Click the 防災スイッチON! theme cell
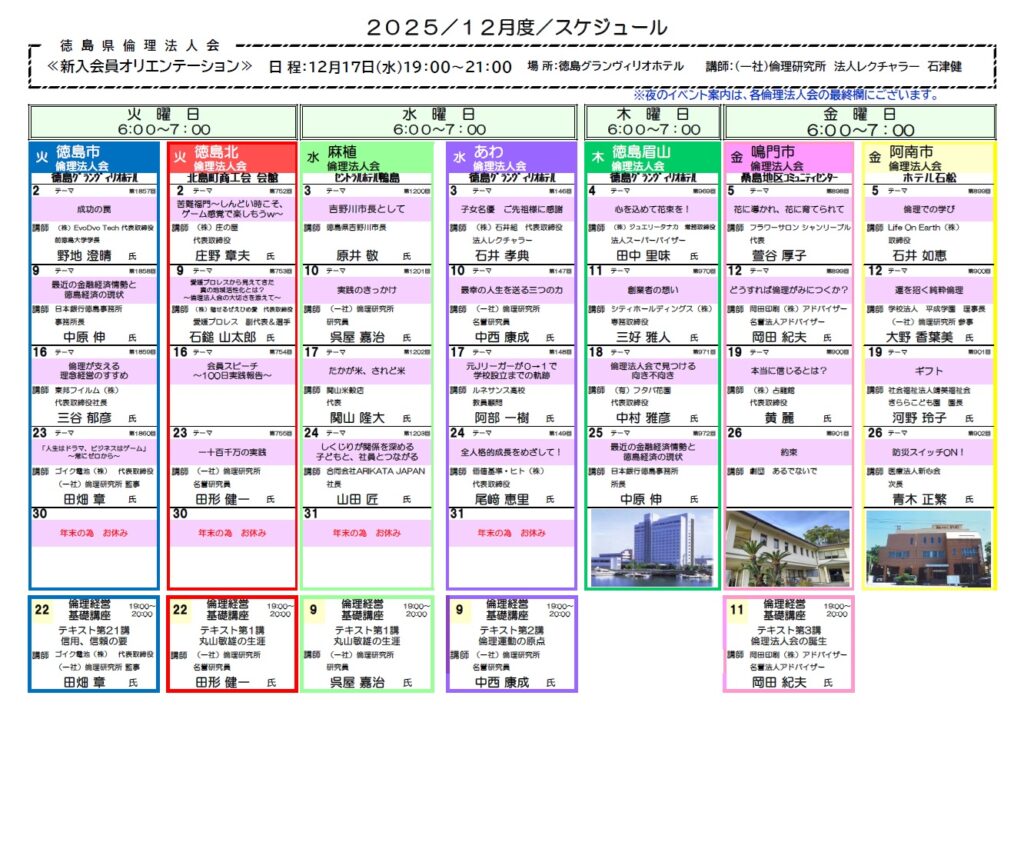Image resolution: width=1024 pixels, height=852 pixels. click(x=928, y=451)
